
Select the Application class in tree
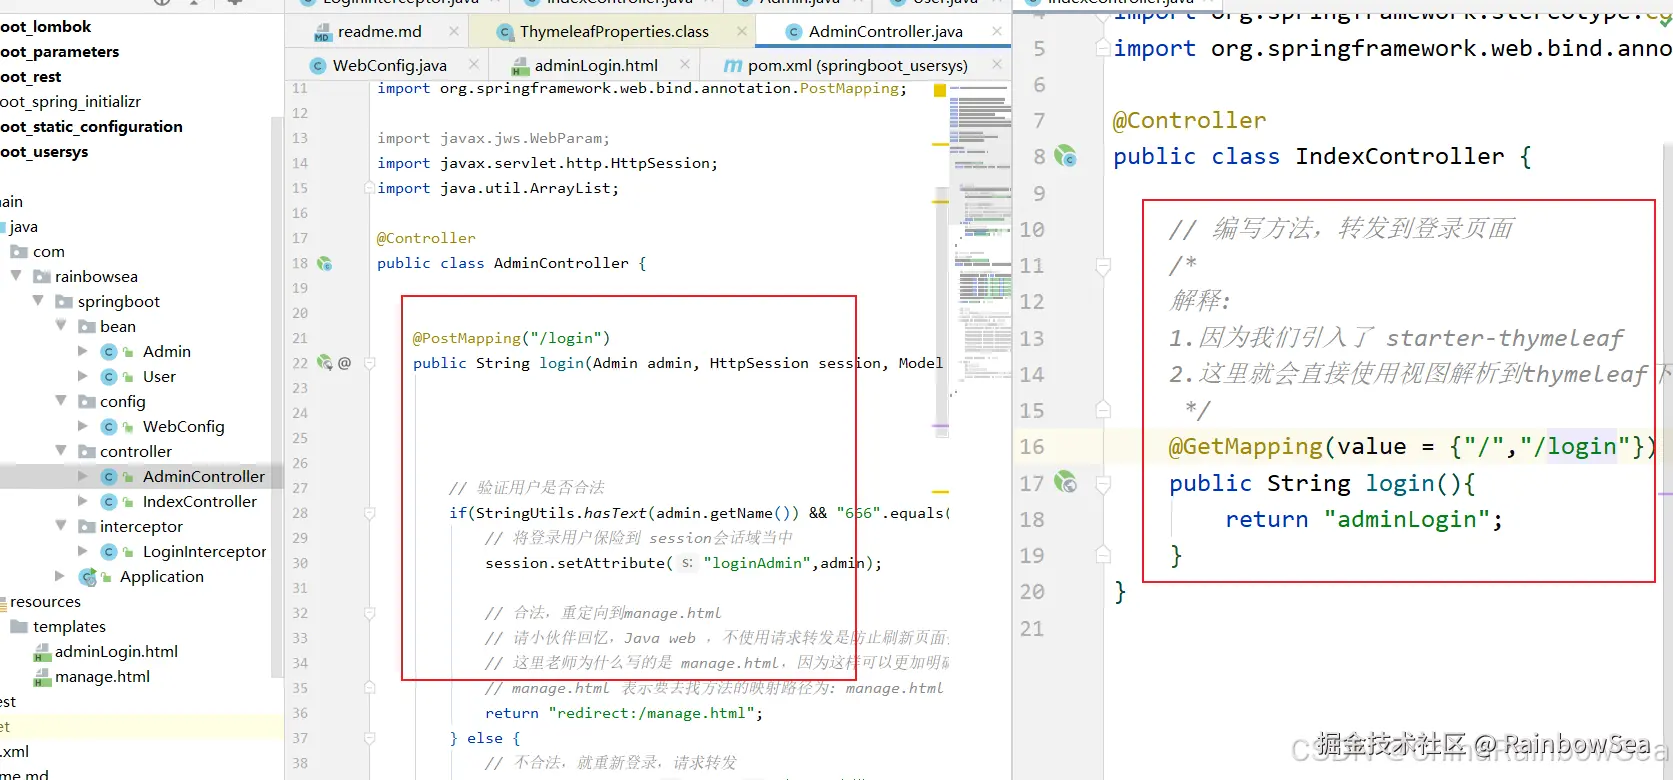pyautogui.click(x=161, y=576)
